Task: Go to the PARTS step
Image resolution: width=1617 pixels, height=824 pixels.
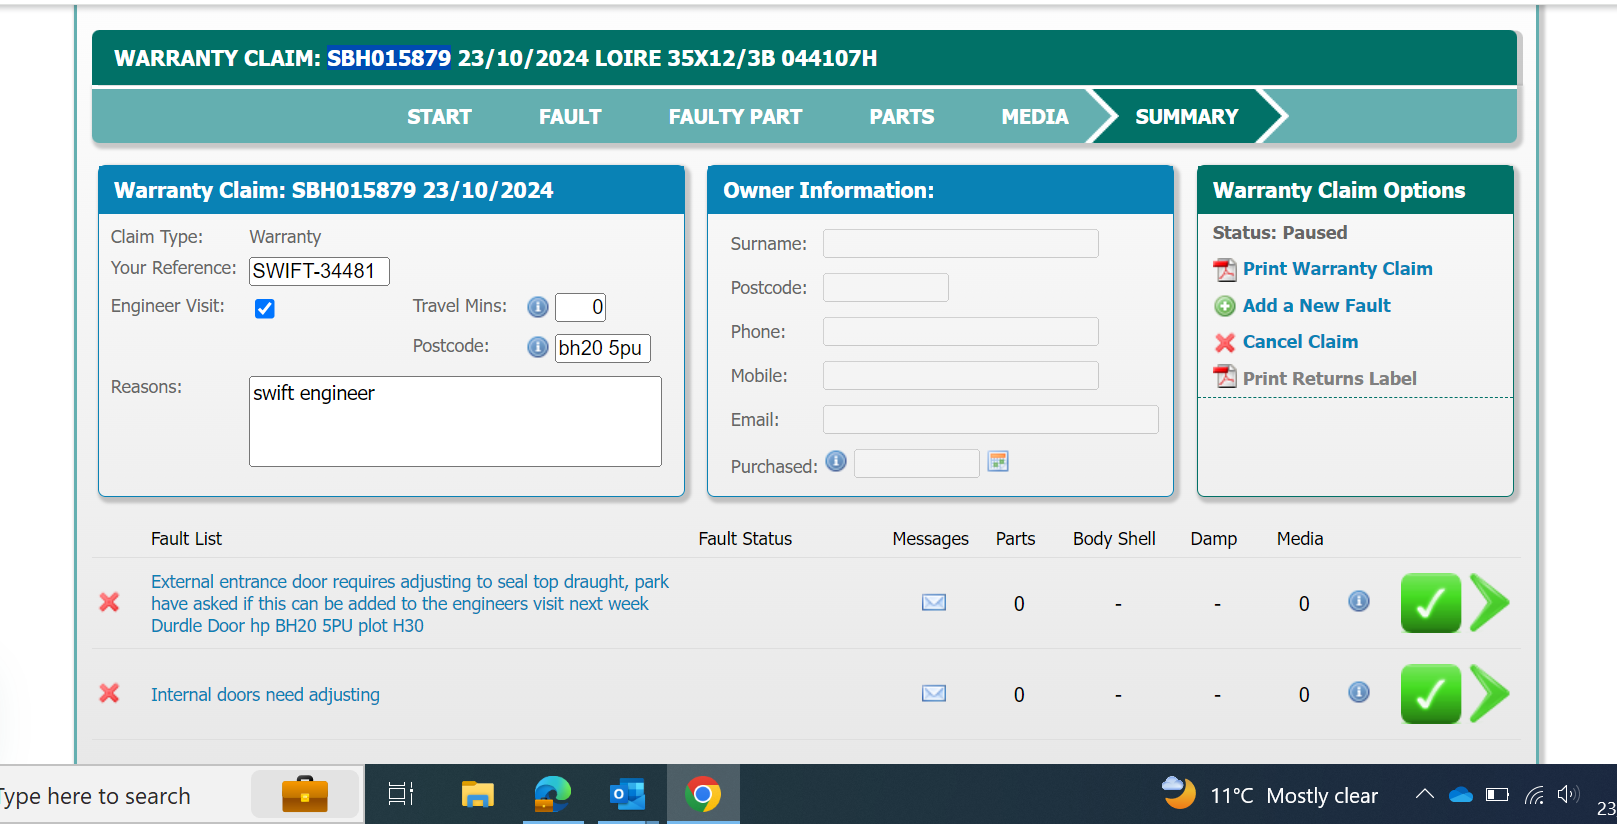Action: pyautogui.click(x=902, y=117)
